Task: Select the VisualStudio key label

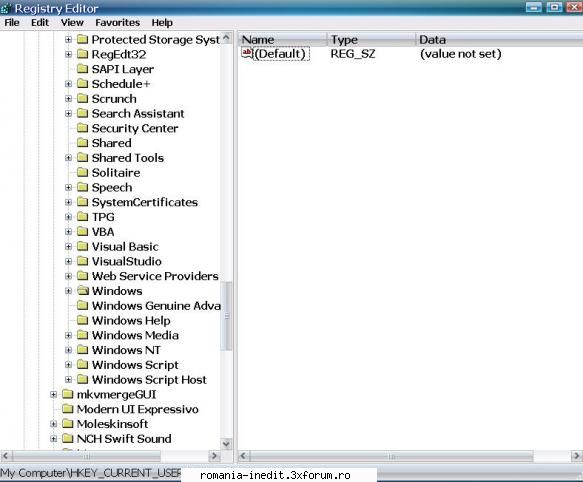Action: tap(127, 261)
